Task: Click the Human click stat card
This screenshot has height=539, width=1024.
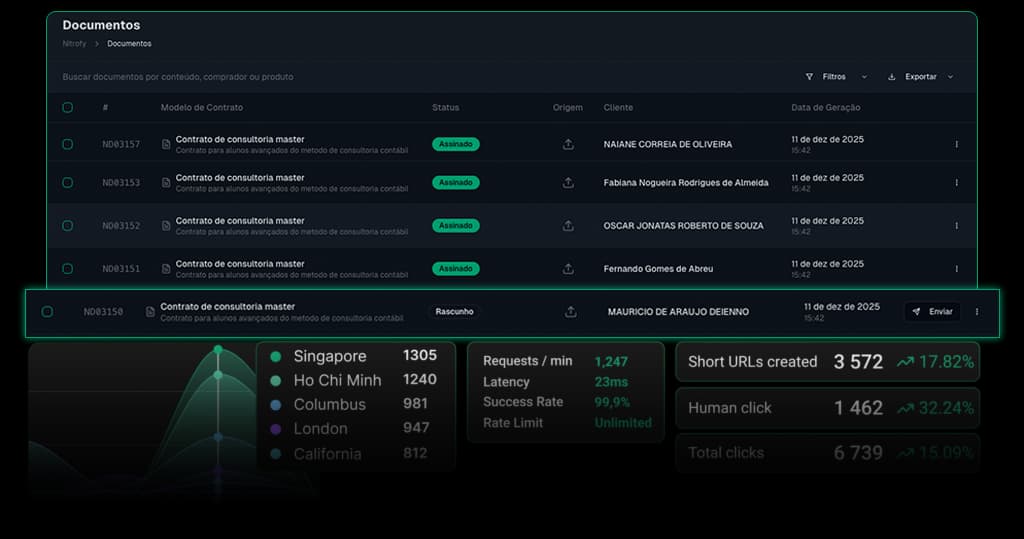Action: tap(827, 408)
